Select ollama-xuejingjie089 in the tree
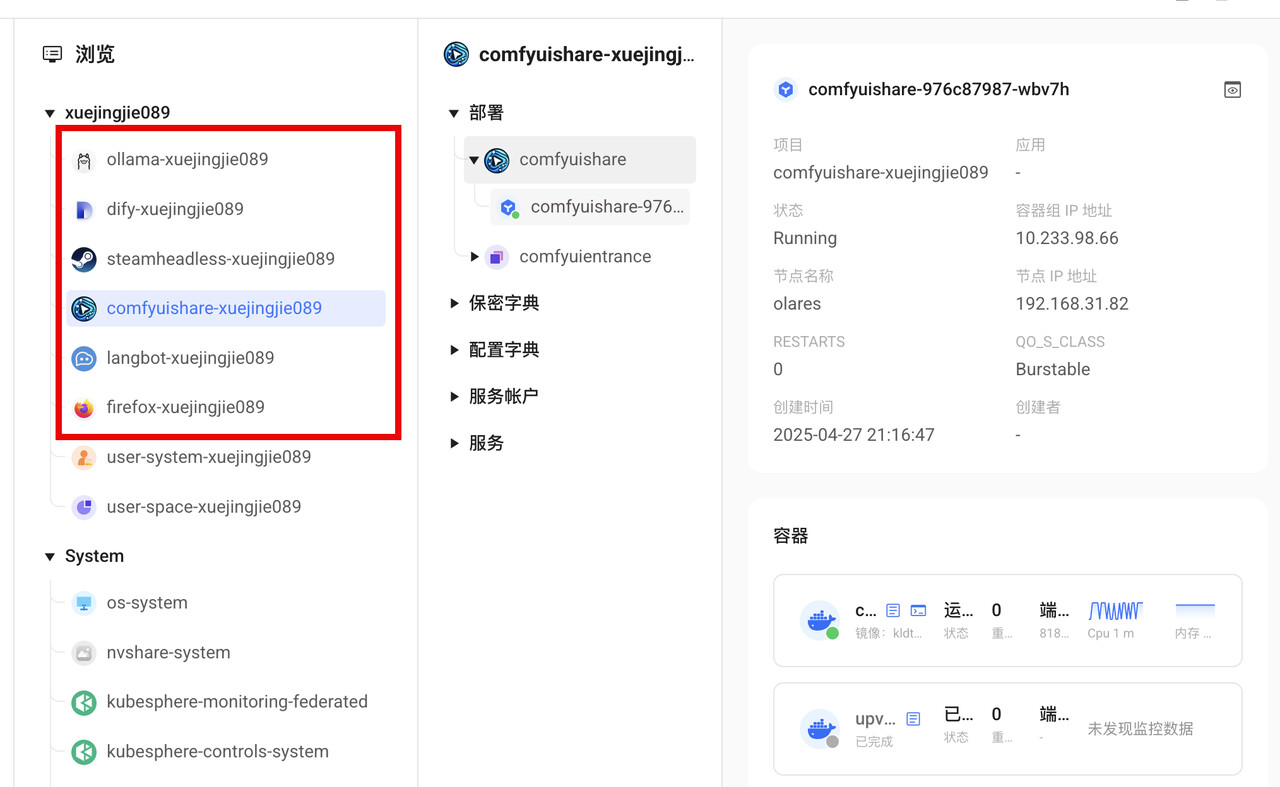The width and height of the screenshot is (1280, 787). (187, 159)
